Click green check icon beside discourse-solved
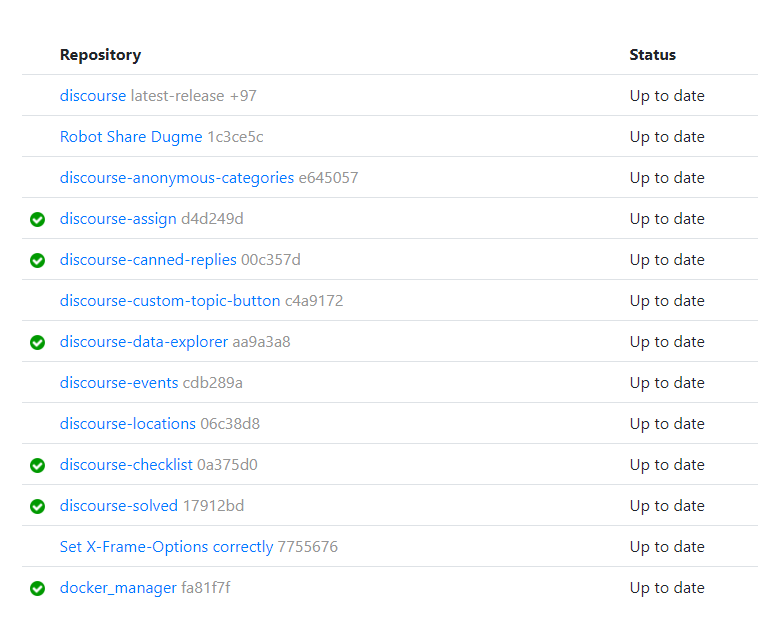The image size is (758, 629). click(x=37, y=506)
